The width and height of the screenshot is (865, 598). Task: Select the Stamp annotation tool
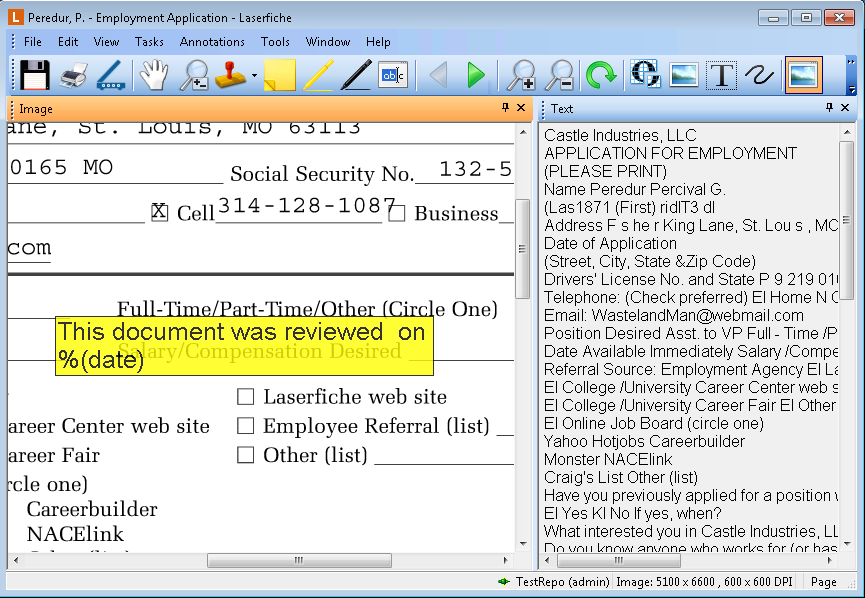[x=230, y=75]
